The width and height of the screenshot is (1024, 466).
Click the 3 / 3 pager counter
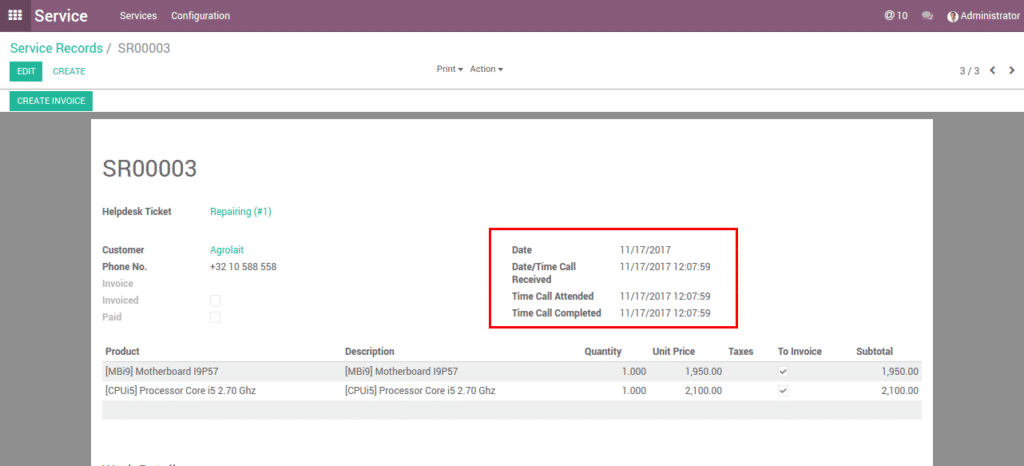tap(969, 70)
